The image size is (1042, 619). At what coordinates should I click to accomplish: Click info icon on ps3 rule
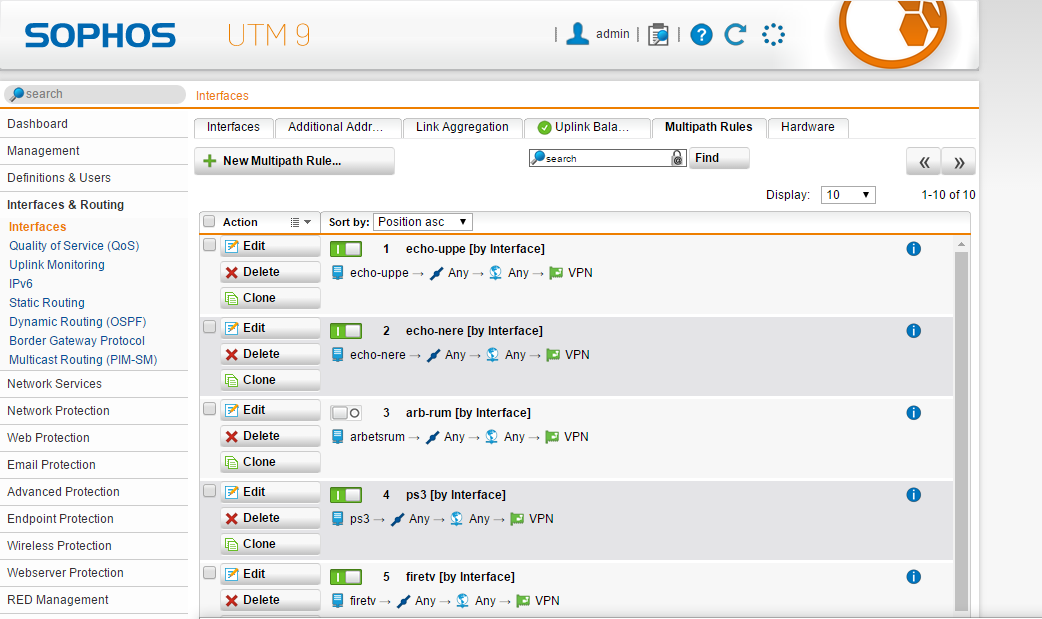913,494
